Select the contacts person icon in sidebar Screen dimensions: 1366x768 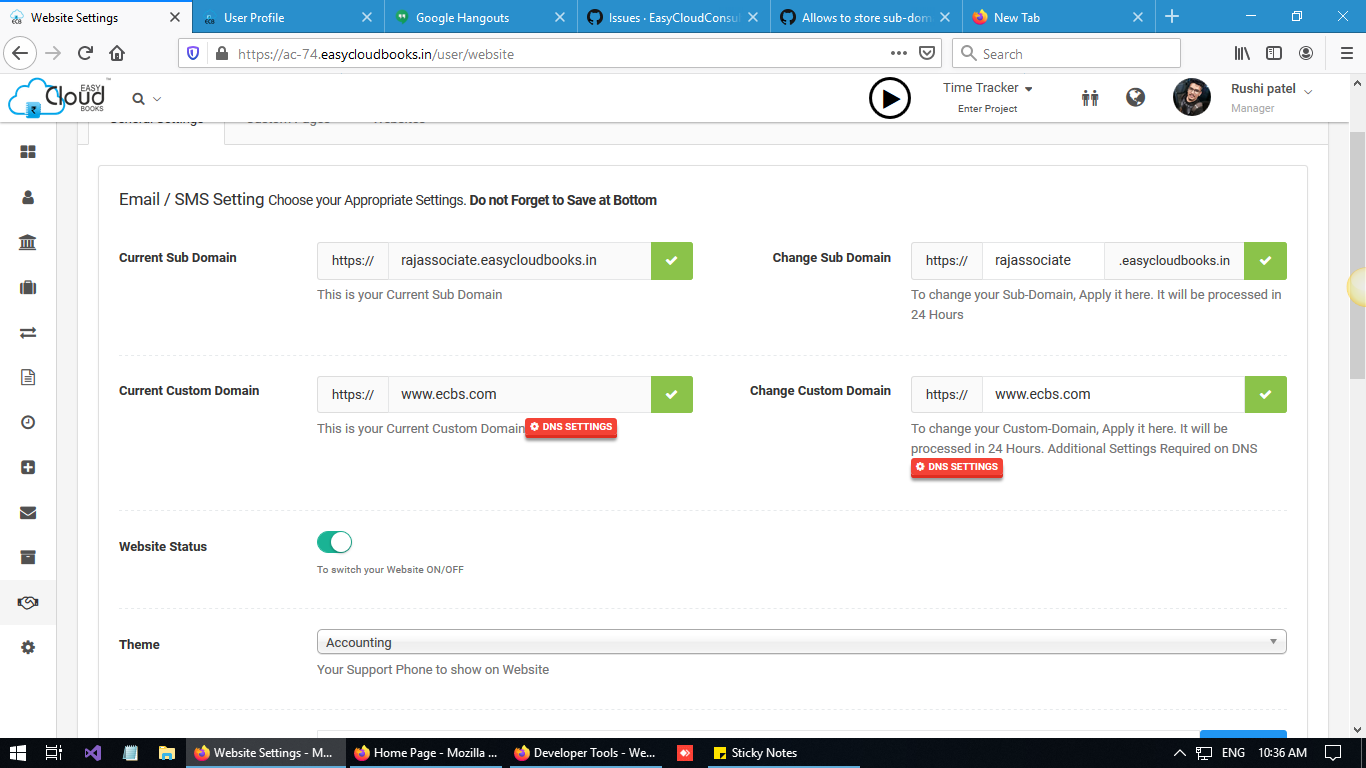click(27, 197)
